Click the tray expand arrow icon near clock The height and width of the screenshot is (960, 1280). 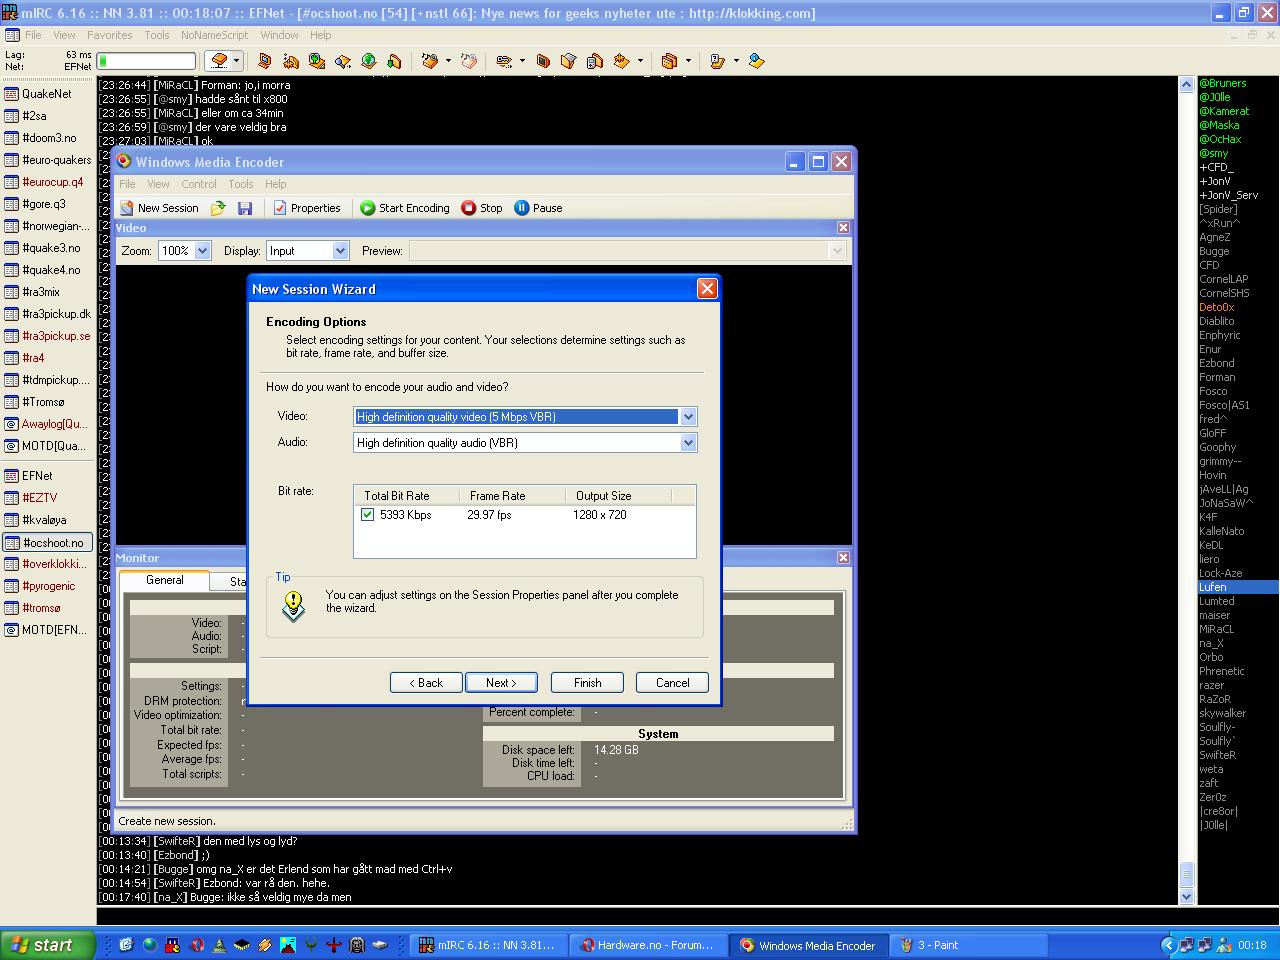(x=1167, y=945)
